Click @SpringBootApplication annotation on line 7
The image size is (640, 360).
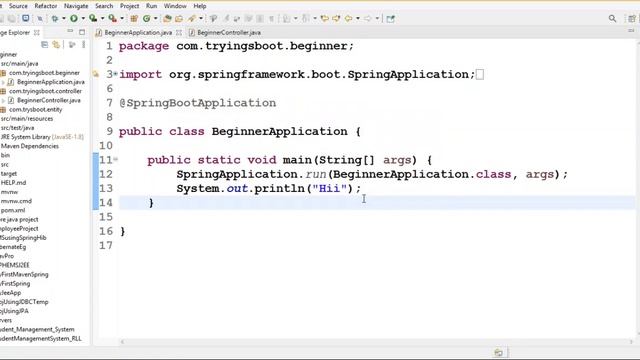[x=198, y=103]
